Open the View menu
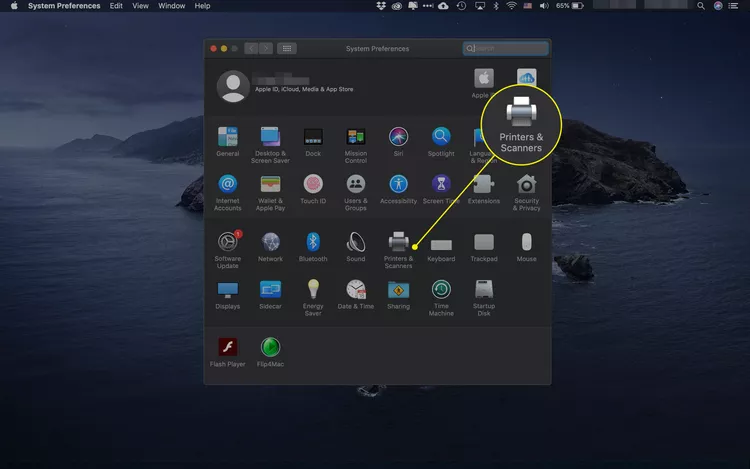 pos(141,6)
